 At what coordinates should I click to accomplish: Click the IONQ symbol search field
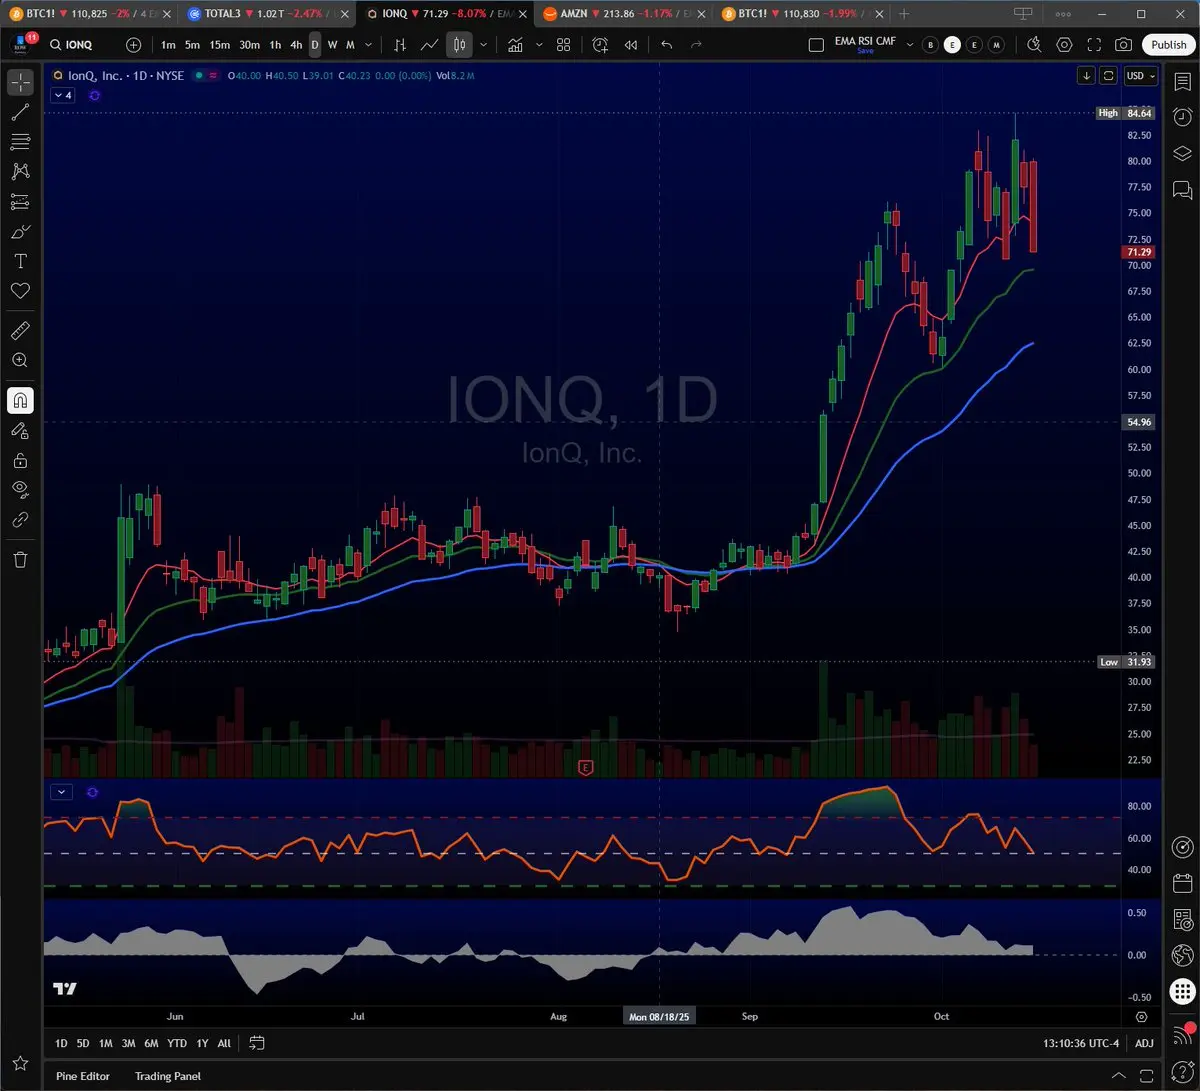(x=80, y=45)
